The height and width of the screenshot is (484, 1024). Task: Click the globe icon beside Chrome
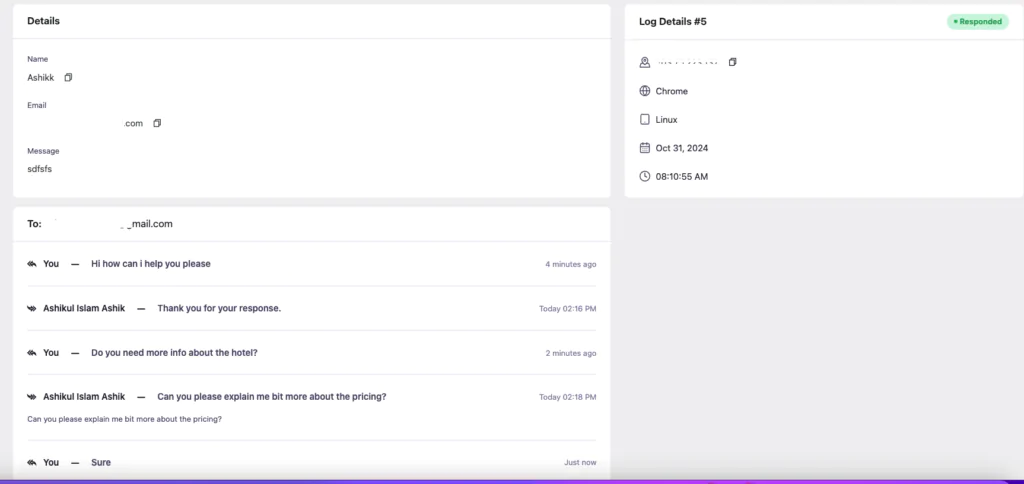(x=645, y=91)
